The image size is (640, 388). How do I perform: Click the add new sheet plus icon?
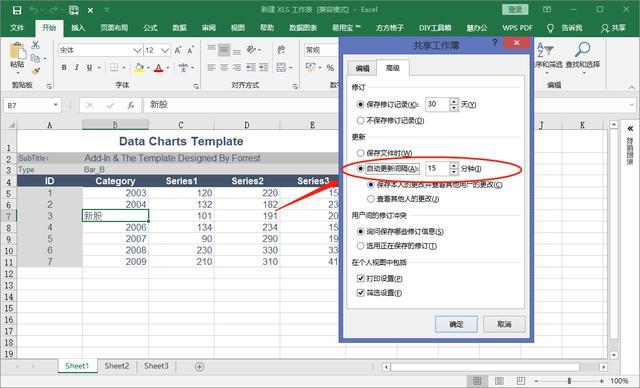(x=199, y=366)
